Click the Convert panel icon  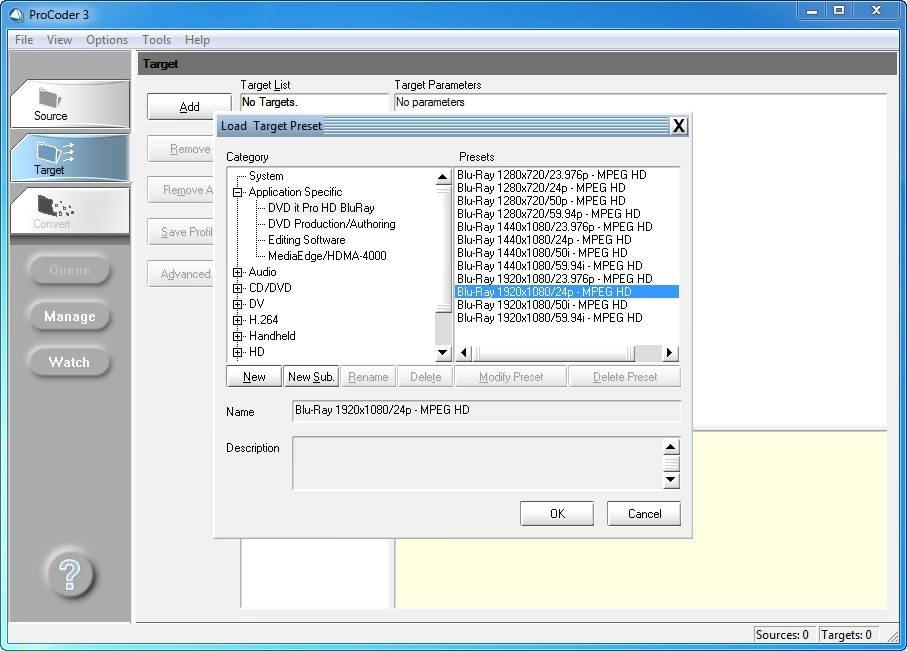(69, 211)
